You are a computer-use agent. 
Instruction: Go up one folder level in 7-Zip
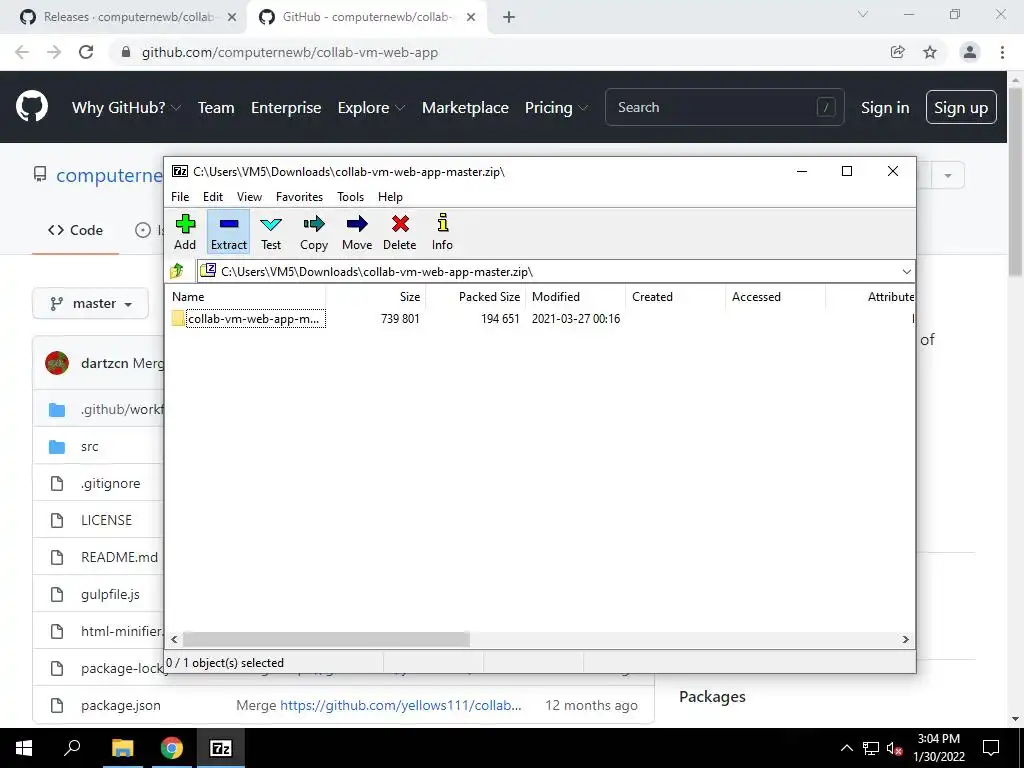click(x=177, y=271)
